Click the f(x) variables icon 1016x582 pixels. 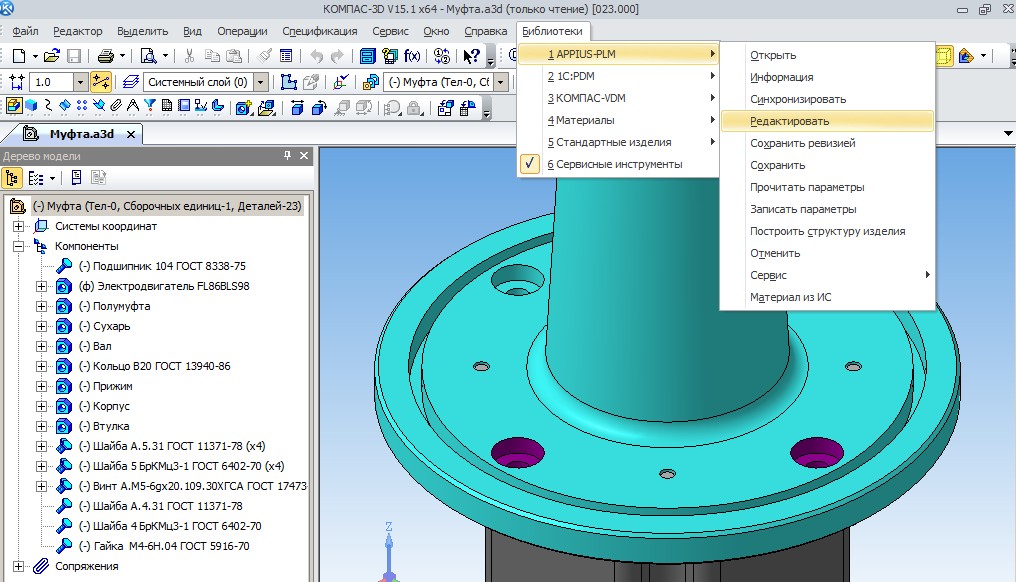[x=411, y=56]
